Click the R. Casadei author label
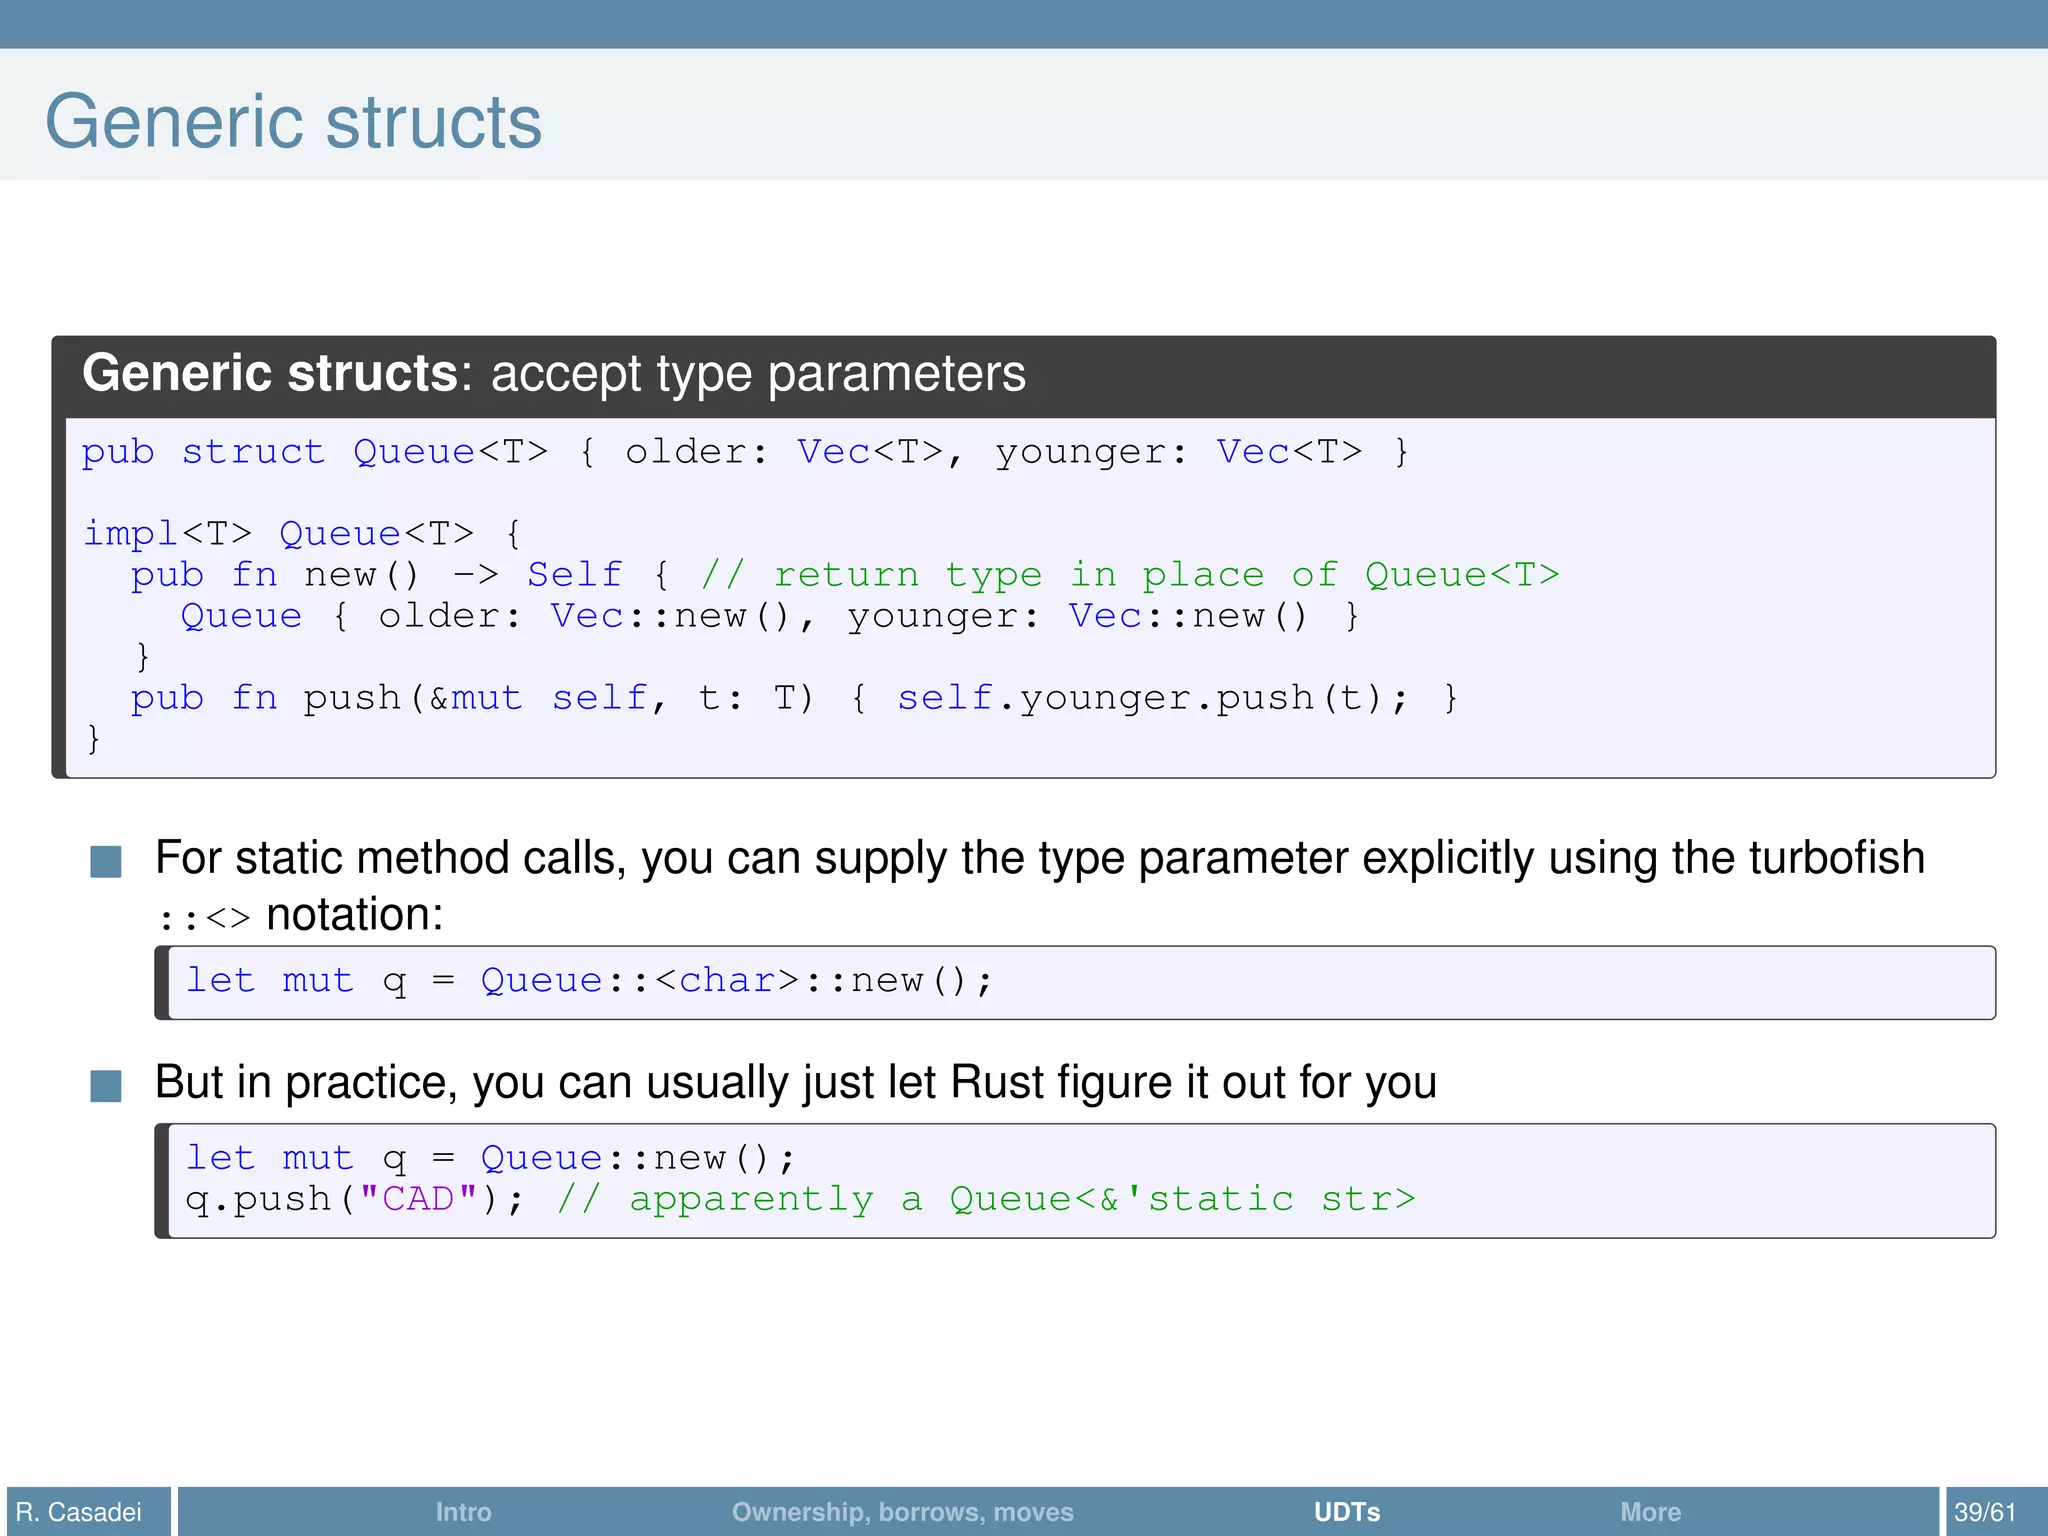The width and height of the screenshot is (2048, 1536). 80,1511
